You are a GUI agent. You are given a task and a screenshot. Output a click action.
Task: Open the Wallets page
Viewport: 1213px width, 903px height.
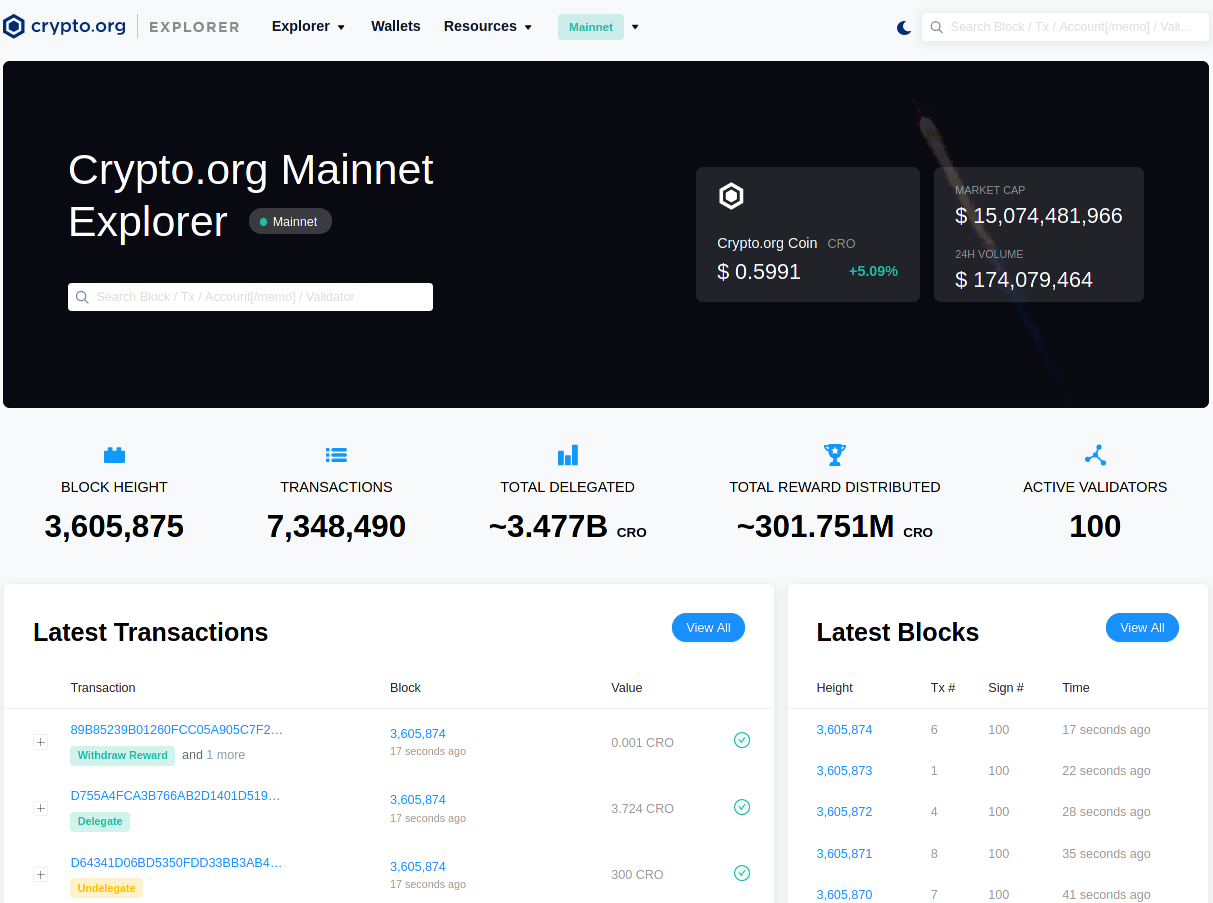[x=396, y=26]
